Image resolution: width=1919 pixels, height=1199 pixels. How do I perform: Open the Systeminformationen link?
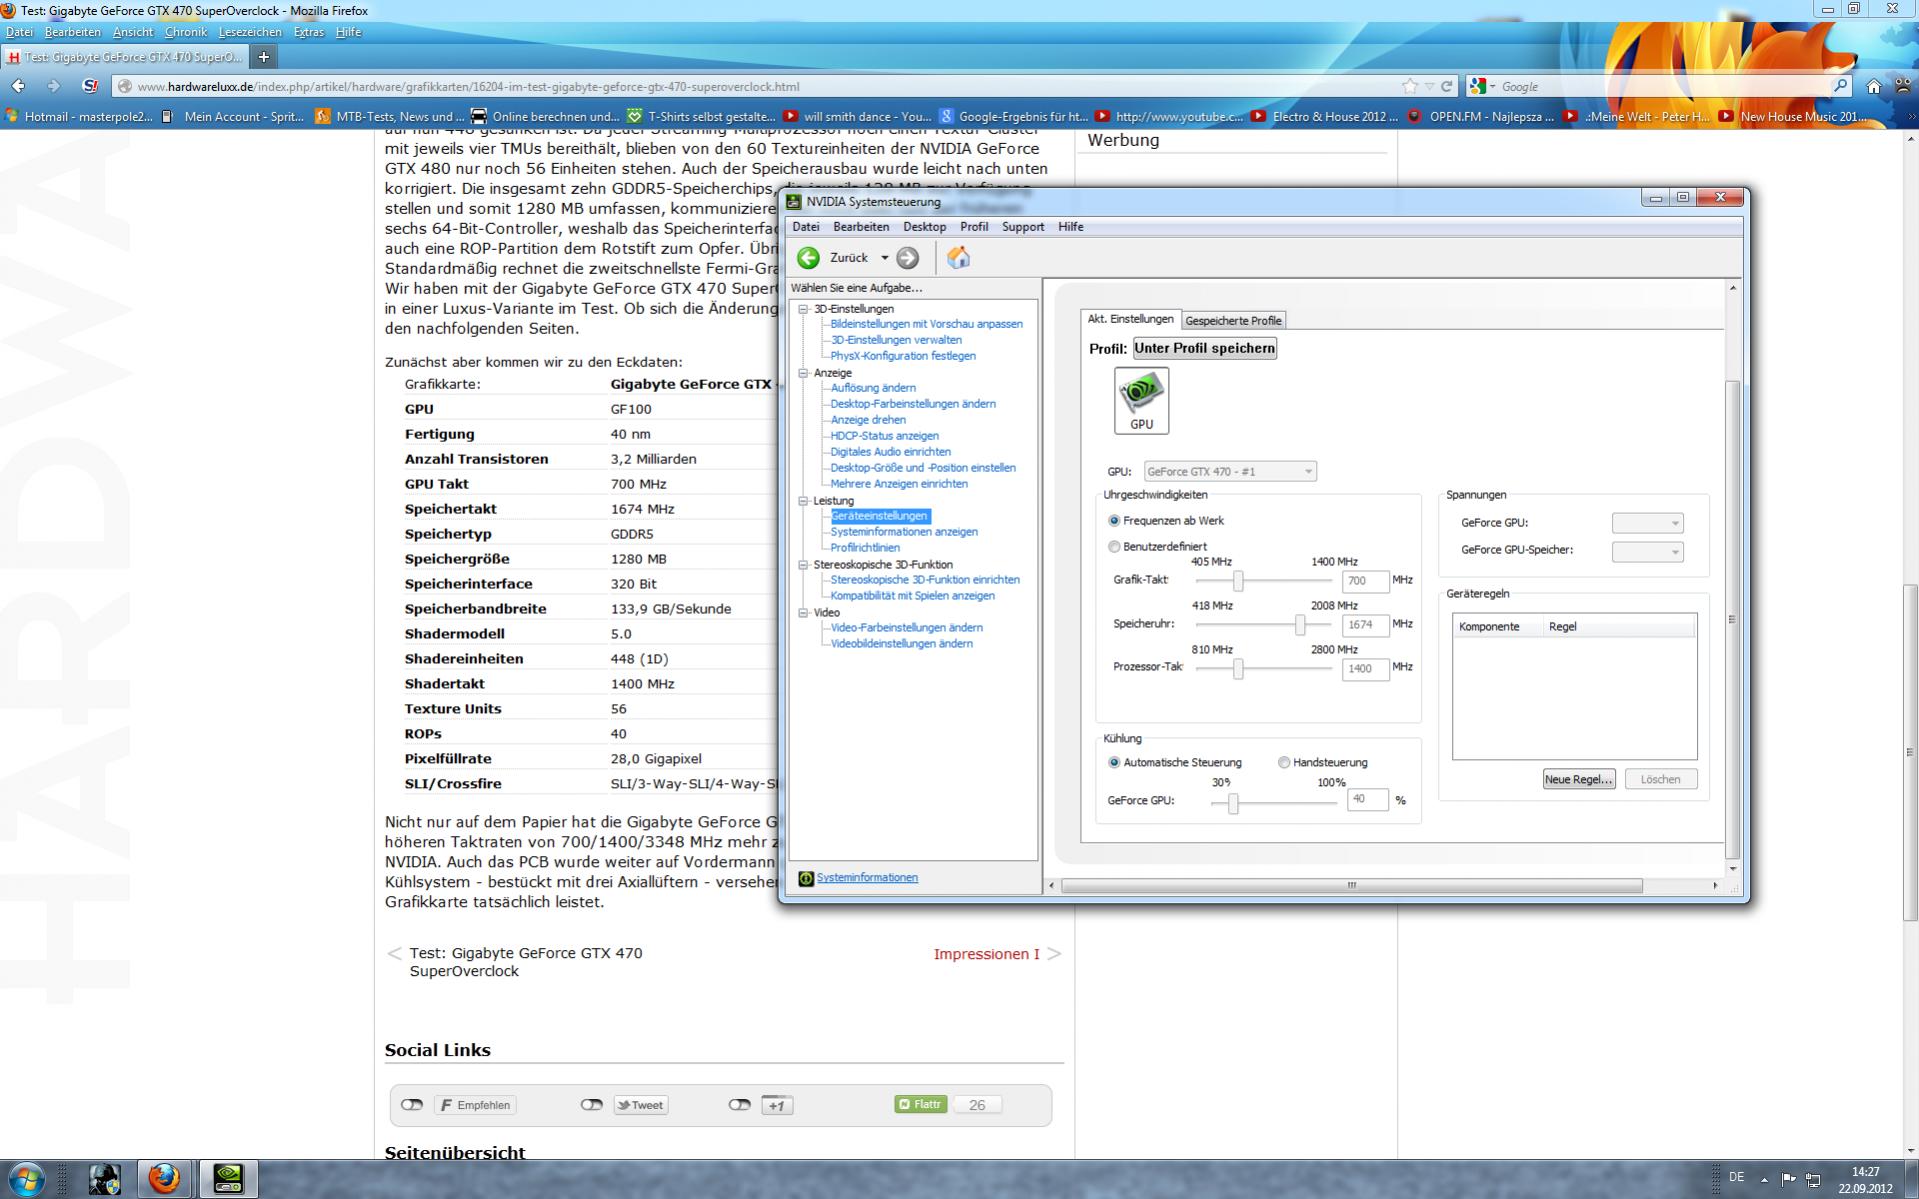pos(867,878)
